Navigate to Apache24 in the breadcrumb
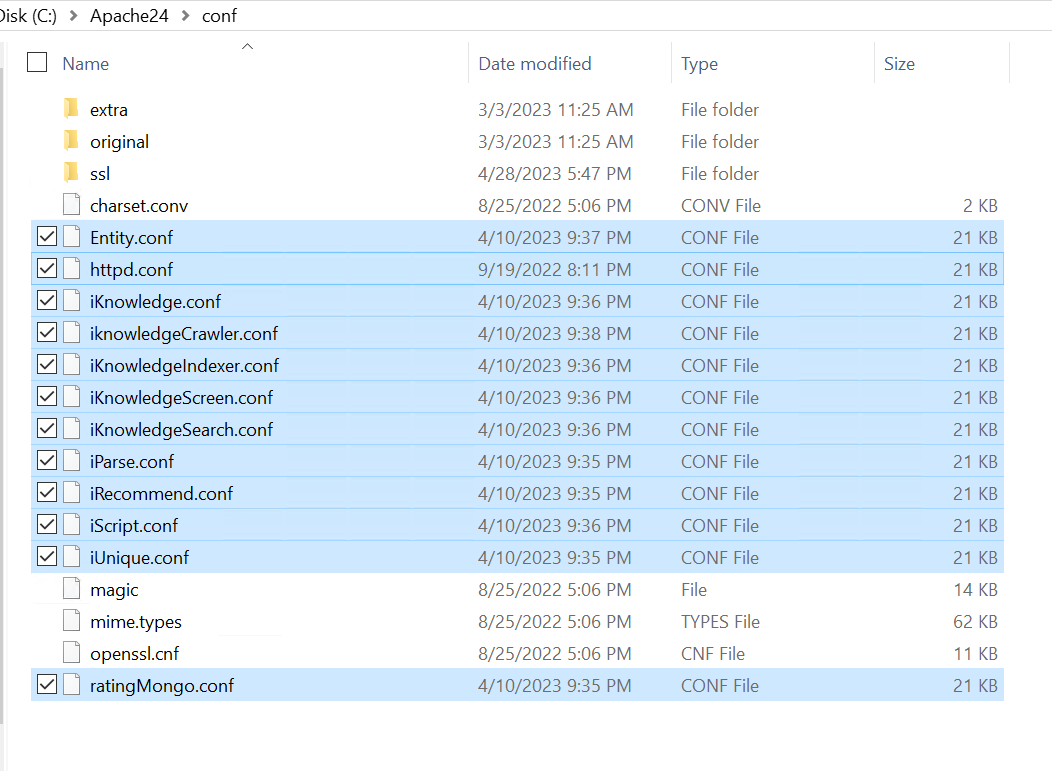This screenshot has width=1052, height=771. tap(129, 16)
